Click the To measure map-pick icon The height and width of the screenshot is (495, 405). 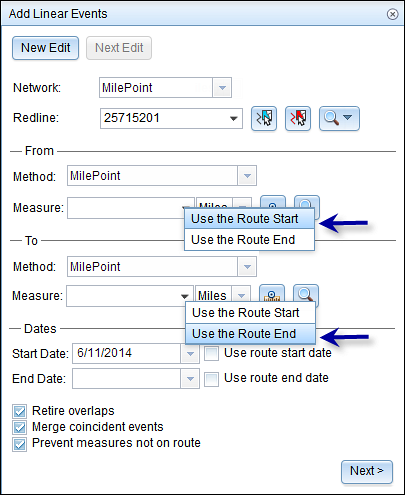272,294
